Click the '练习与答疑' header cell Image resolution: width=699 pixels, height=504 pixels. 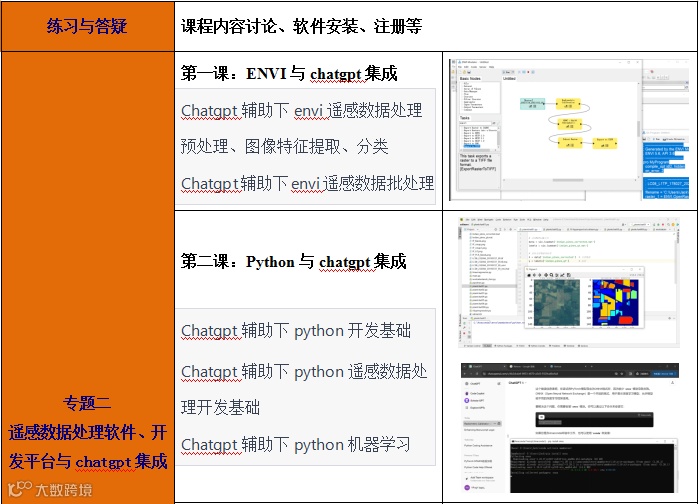(x=87, y=27)
